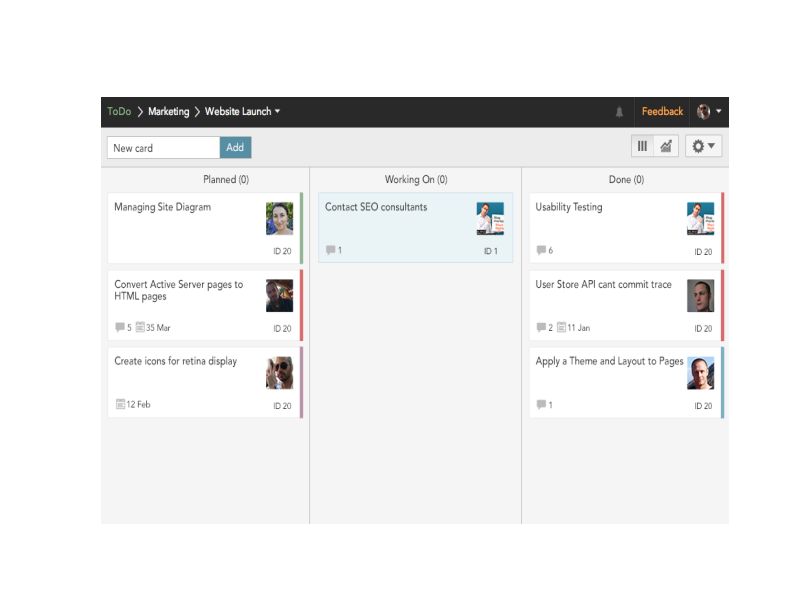Open the Usability Testing card
The width and height of the screenshot is (800, 600).
(x=626, y=228)
